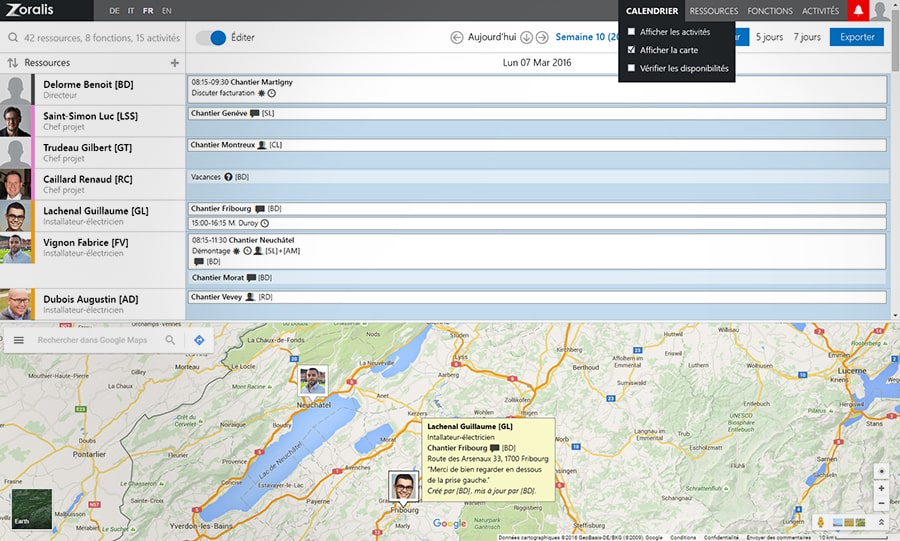Image resolution: width=900 pixels, height=541 pixels.
Task: Click the down arrow next to Aujourd'hui
Action: pos(526,37)
